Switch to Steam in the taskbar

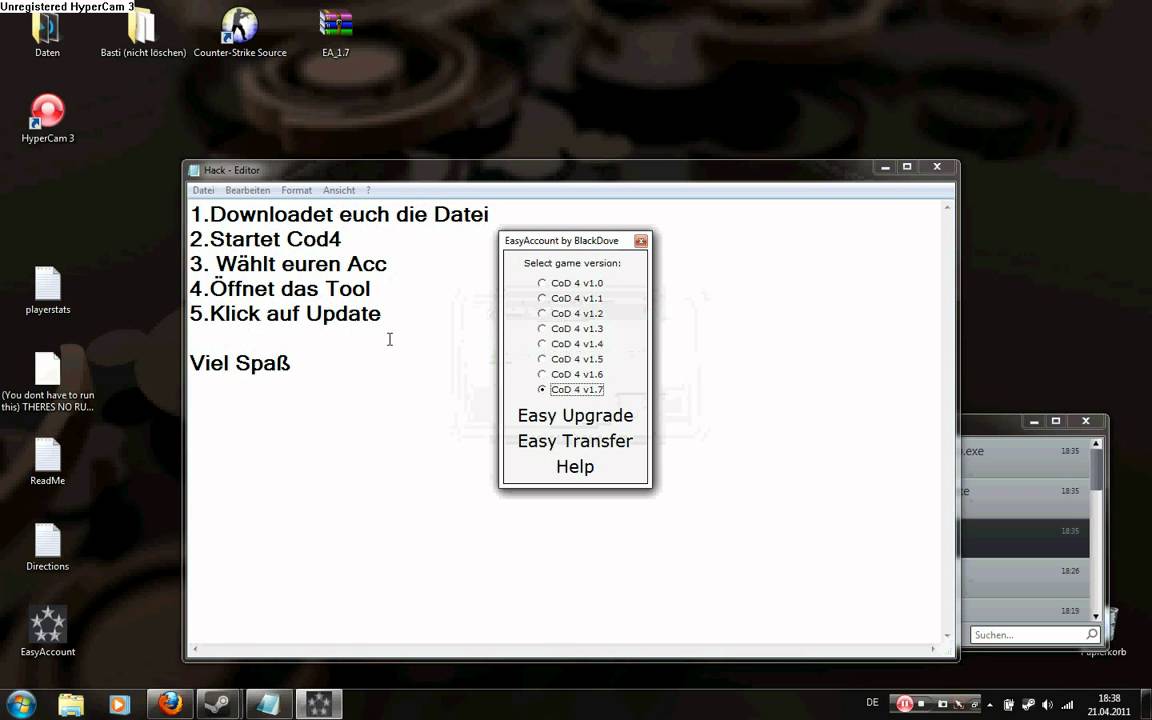(219, 705)
